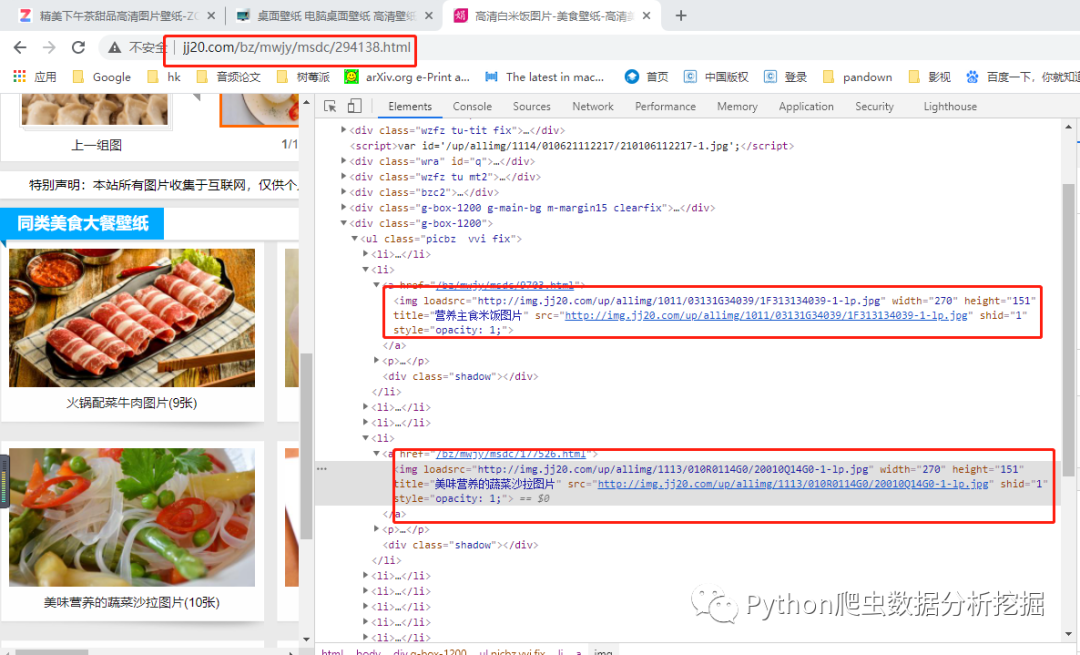Collapse the ul class picbz vvi fix node
1080x655 pixels.
(x=354, y=238)
